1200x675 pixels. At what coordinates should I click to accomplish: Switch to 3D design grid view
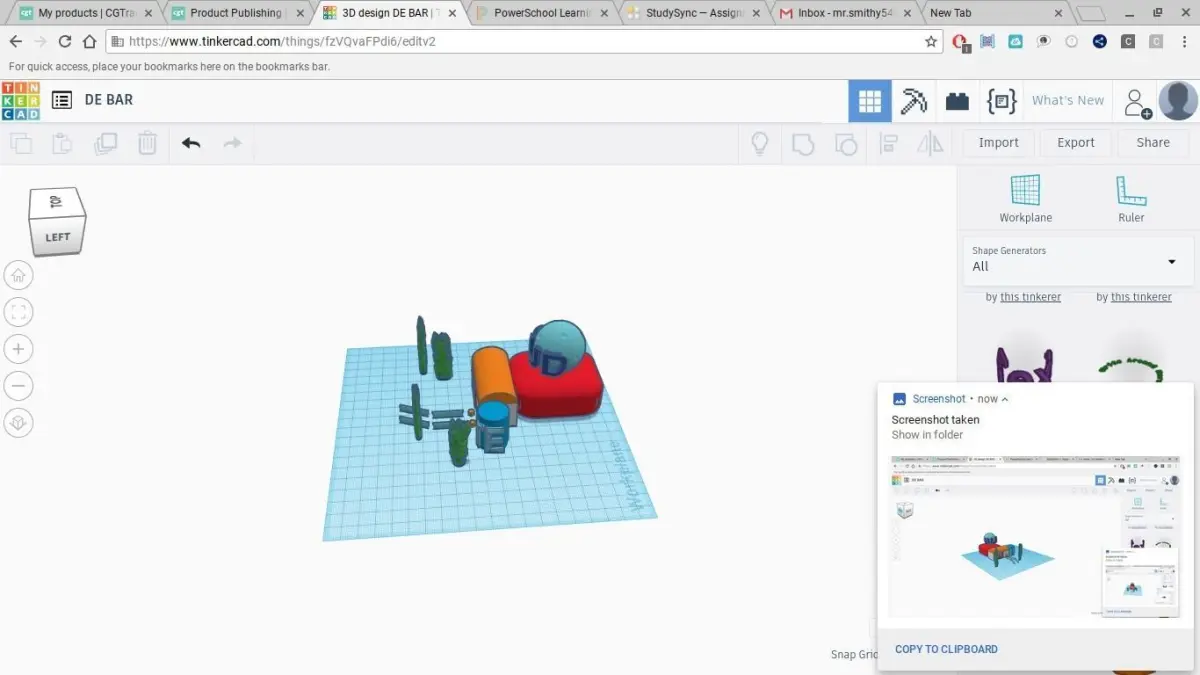point(870,101)
